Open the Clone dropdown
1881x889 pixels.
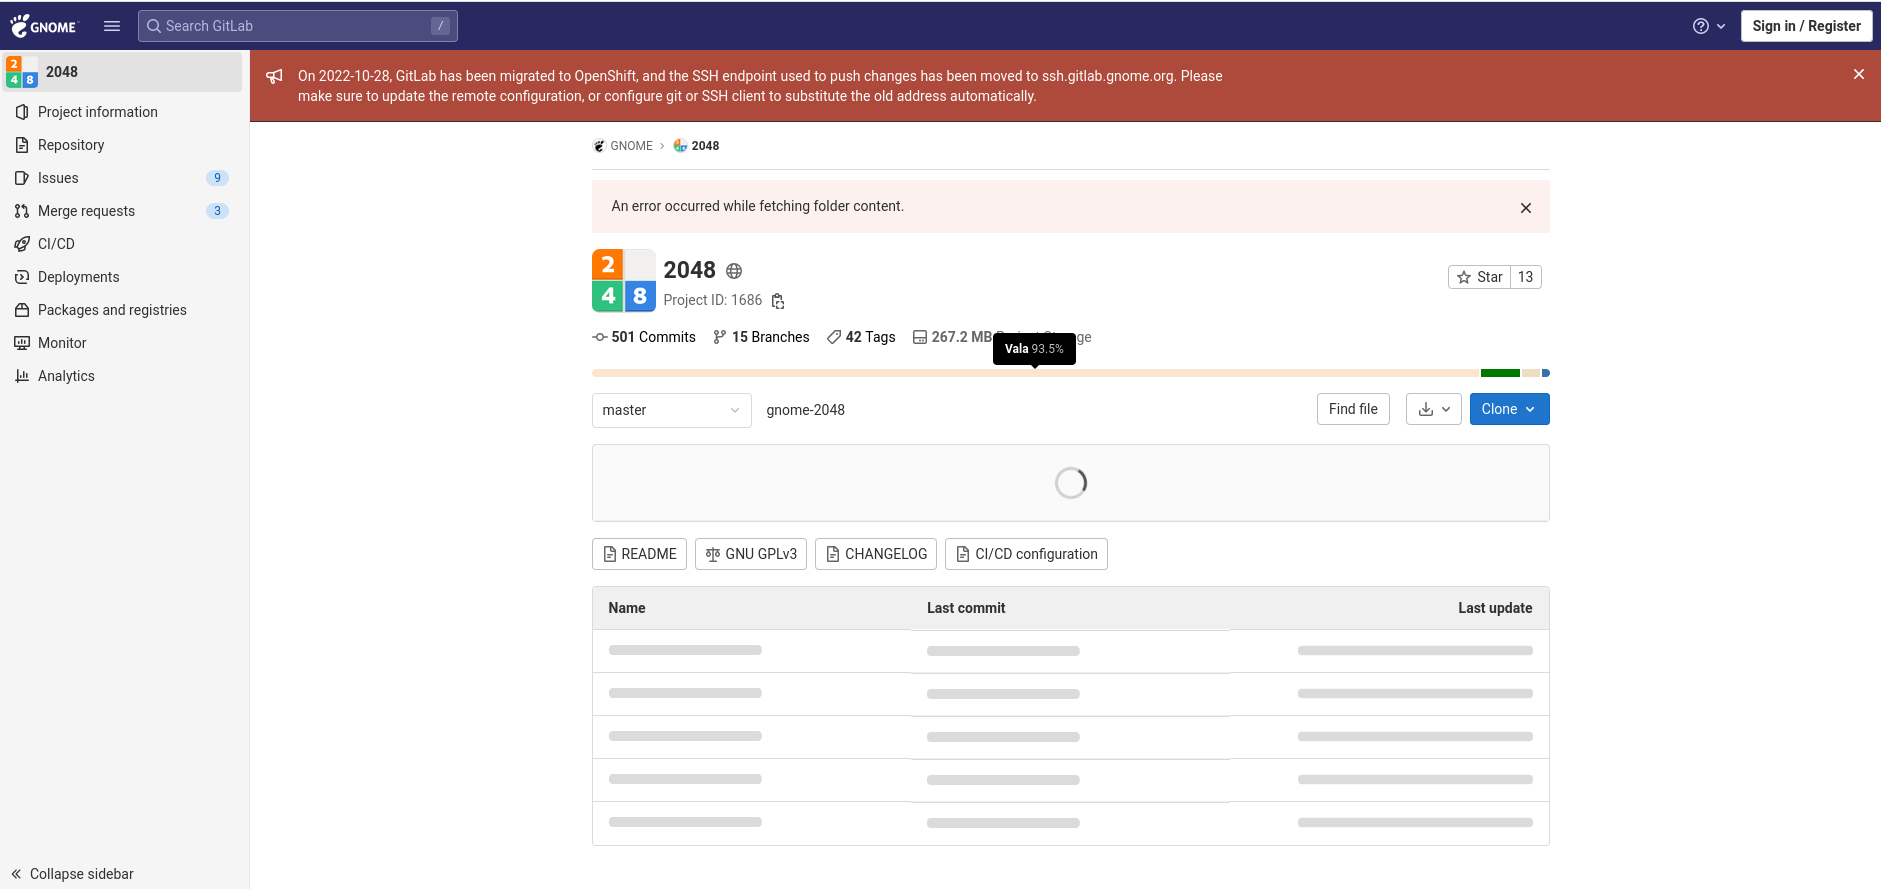coord(1509,409)
